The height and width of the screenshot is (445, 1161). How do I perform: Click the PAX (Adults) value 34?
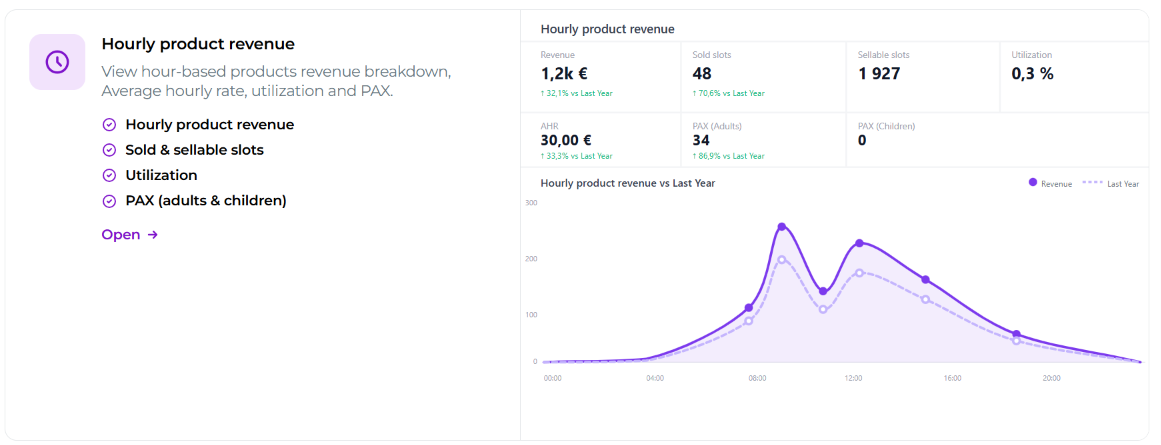(702, 140)
